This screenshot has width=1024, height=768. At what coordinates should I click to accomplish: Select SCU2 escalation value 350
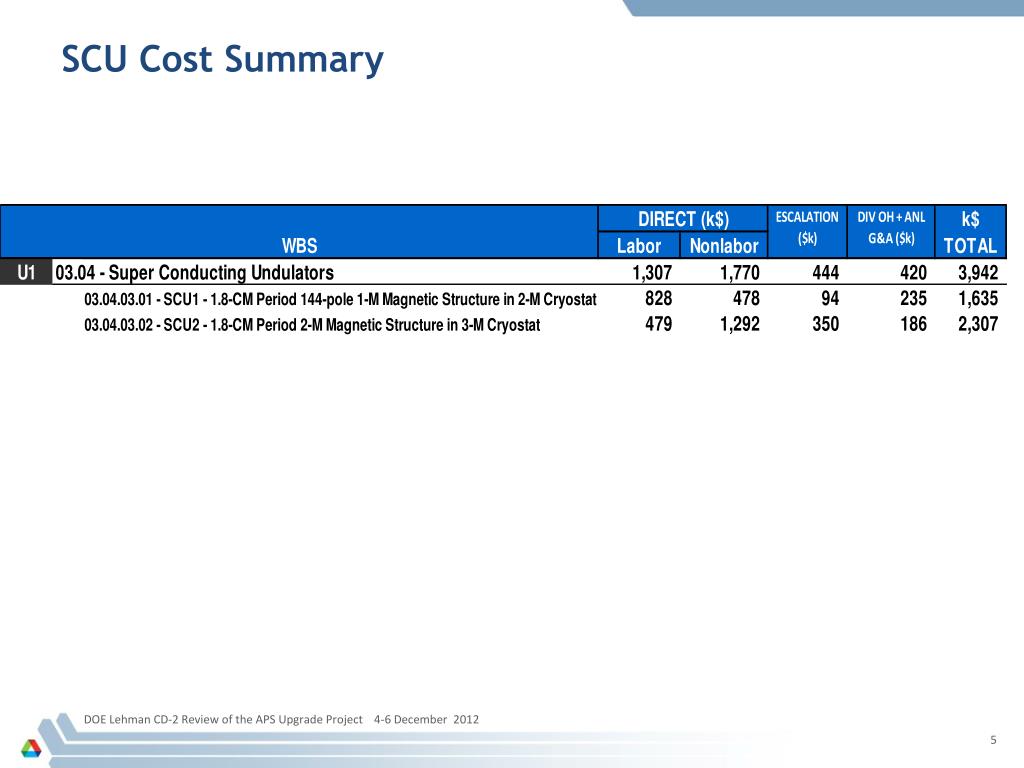825,324
